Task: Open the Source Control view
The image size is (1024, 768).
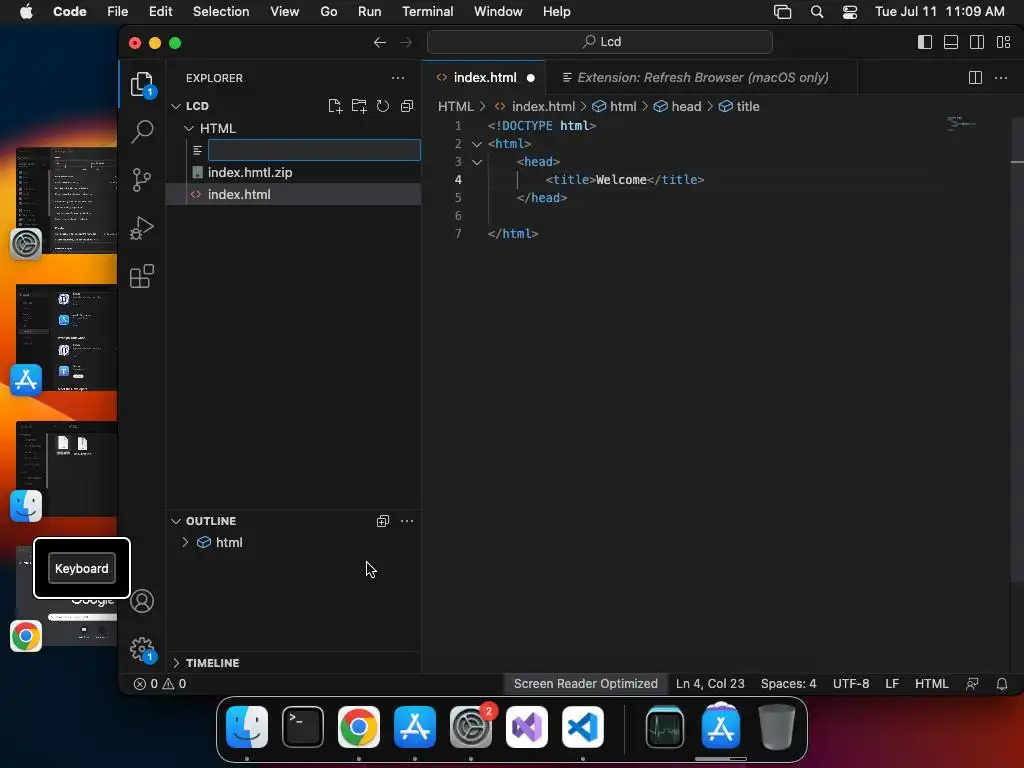Action: [x=142, y=180]
